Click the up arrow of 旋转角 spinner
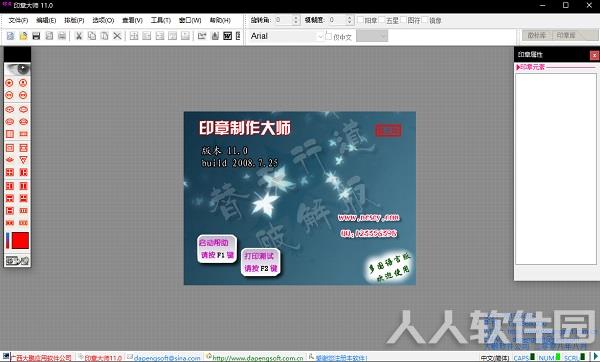This screenshot has width=600, height=362. tap(296, 17)
